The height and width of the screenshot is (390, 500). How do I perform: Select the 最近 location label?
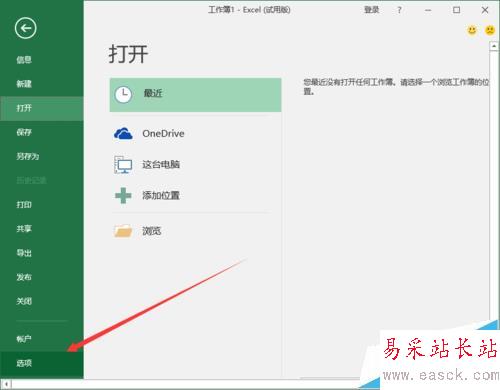click(x=153, y=93)
